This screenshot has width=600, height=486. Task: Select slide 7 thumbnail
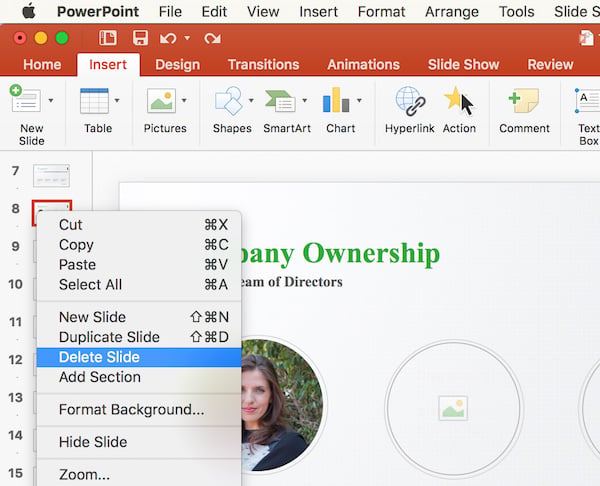[51, 176]
